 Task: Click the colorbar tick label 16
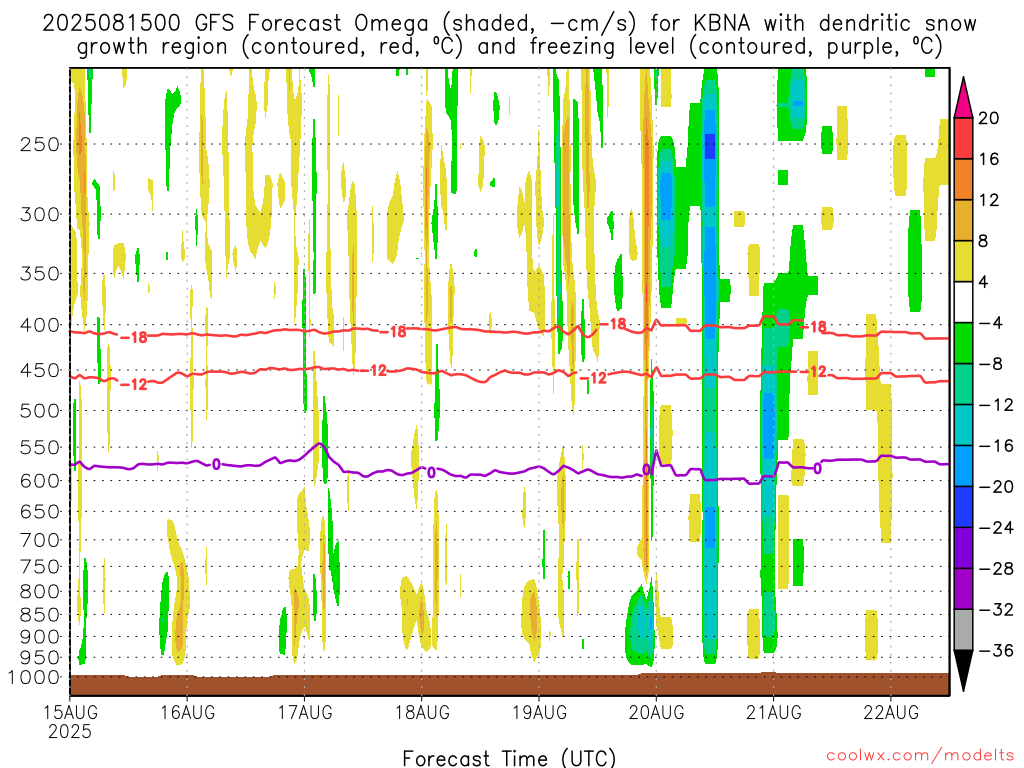click(x=989, y=159)
